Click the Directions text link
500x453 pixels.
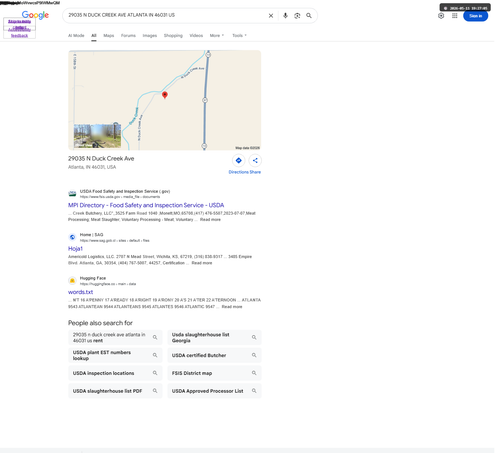tap(238, 172)
